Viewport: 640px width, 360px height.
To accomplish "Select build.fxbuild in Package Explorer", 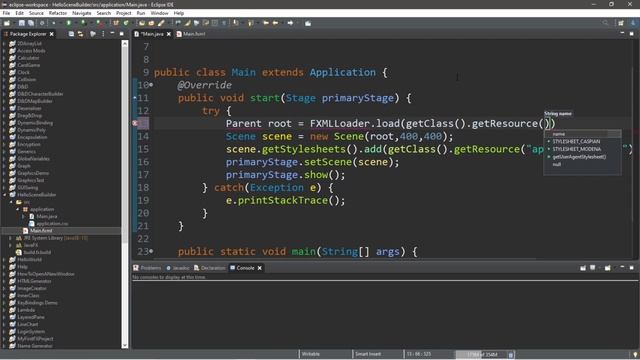I will pos(37,252).
